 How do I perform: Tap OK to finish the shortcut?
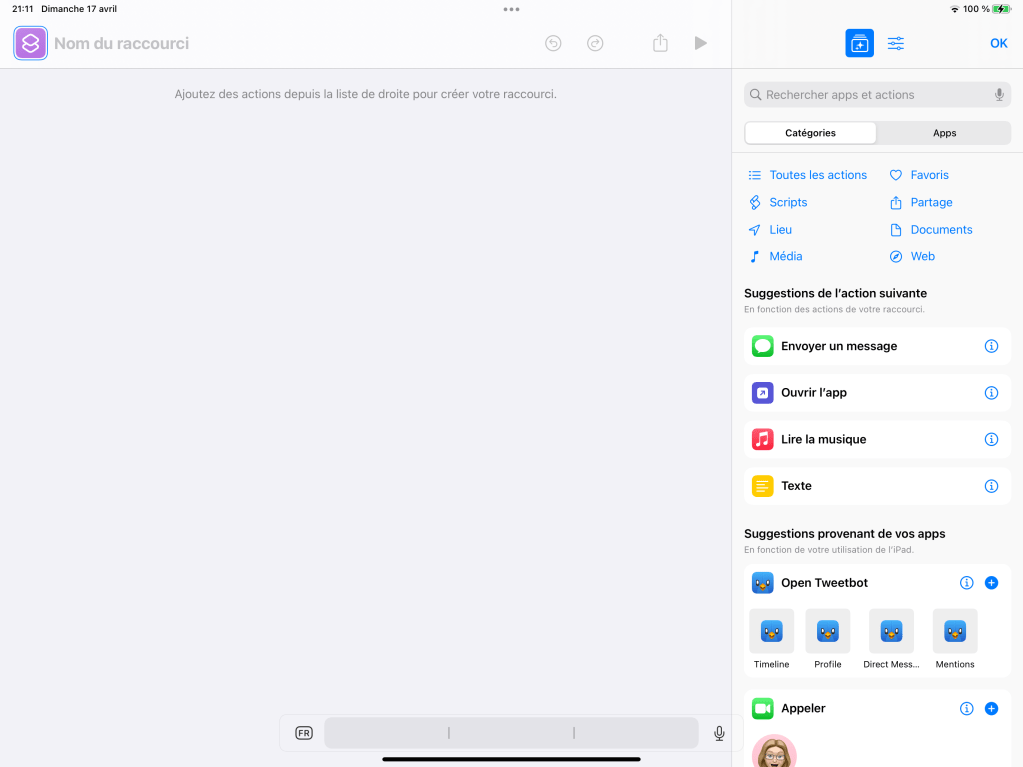(998, 43)
